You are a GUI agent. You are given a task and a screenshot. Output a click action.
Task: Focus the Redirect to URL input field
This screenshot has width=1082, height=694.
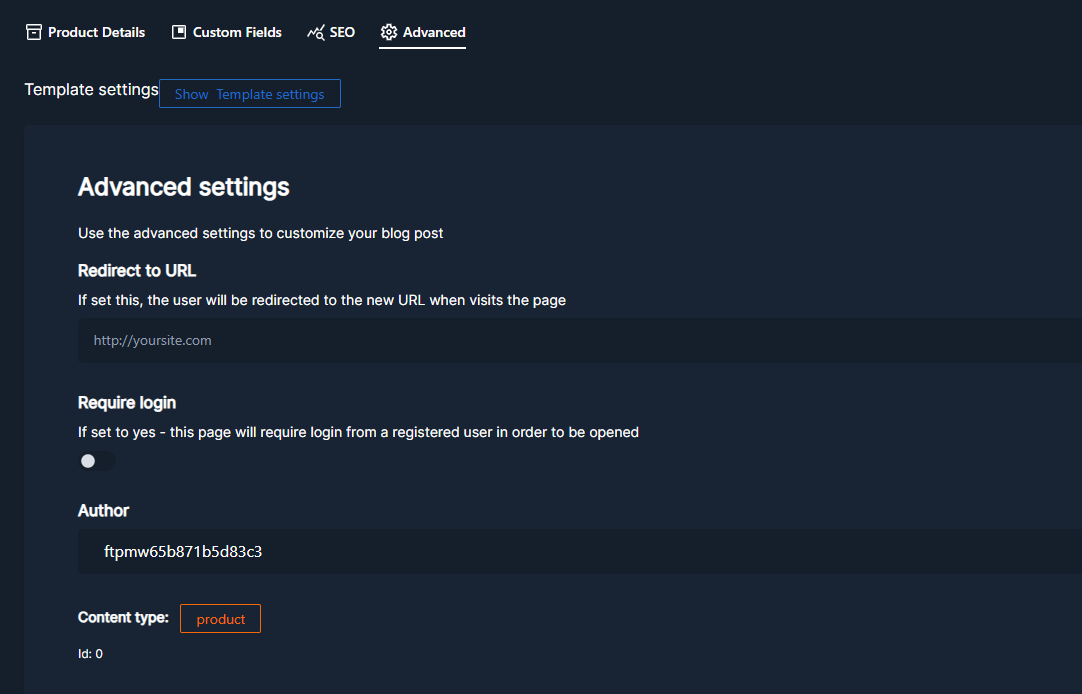(x=580, y=340)
